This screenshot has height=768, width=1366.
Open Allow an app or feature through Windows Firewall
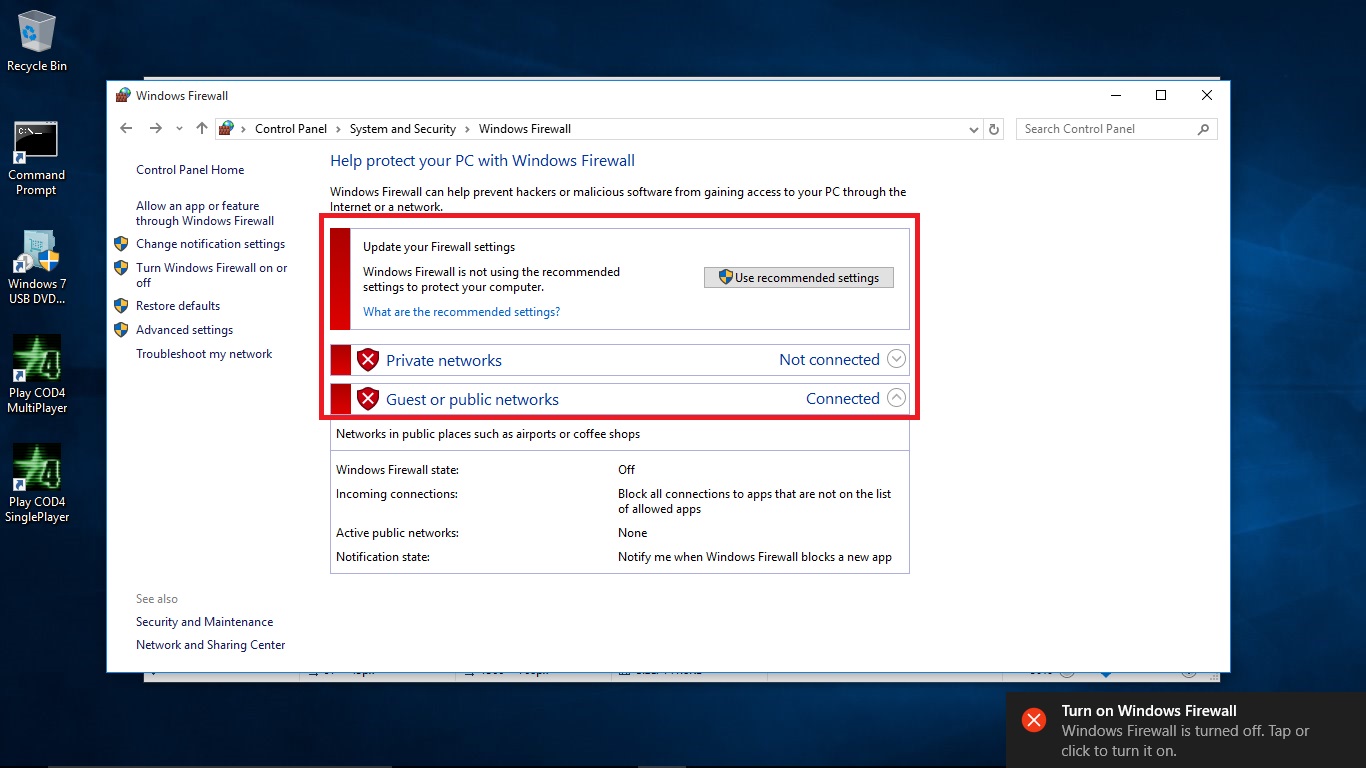point(205,214)
